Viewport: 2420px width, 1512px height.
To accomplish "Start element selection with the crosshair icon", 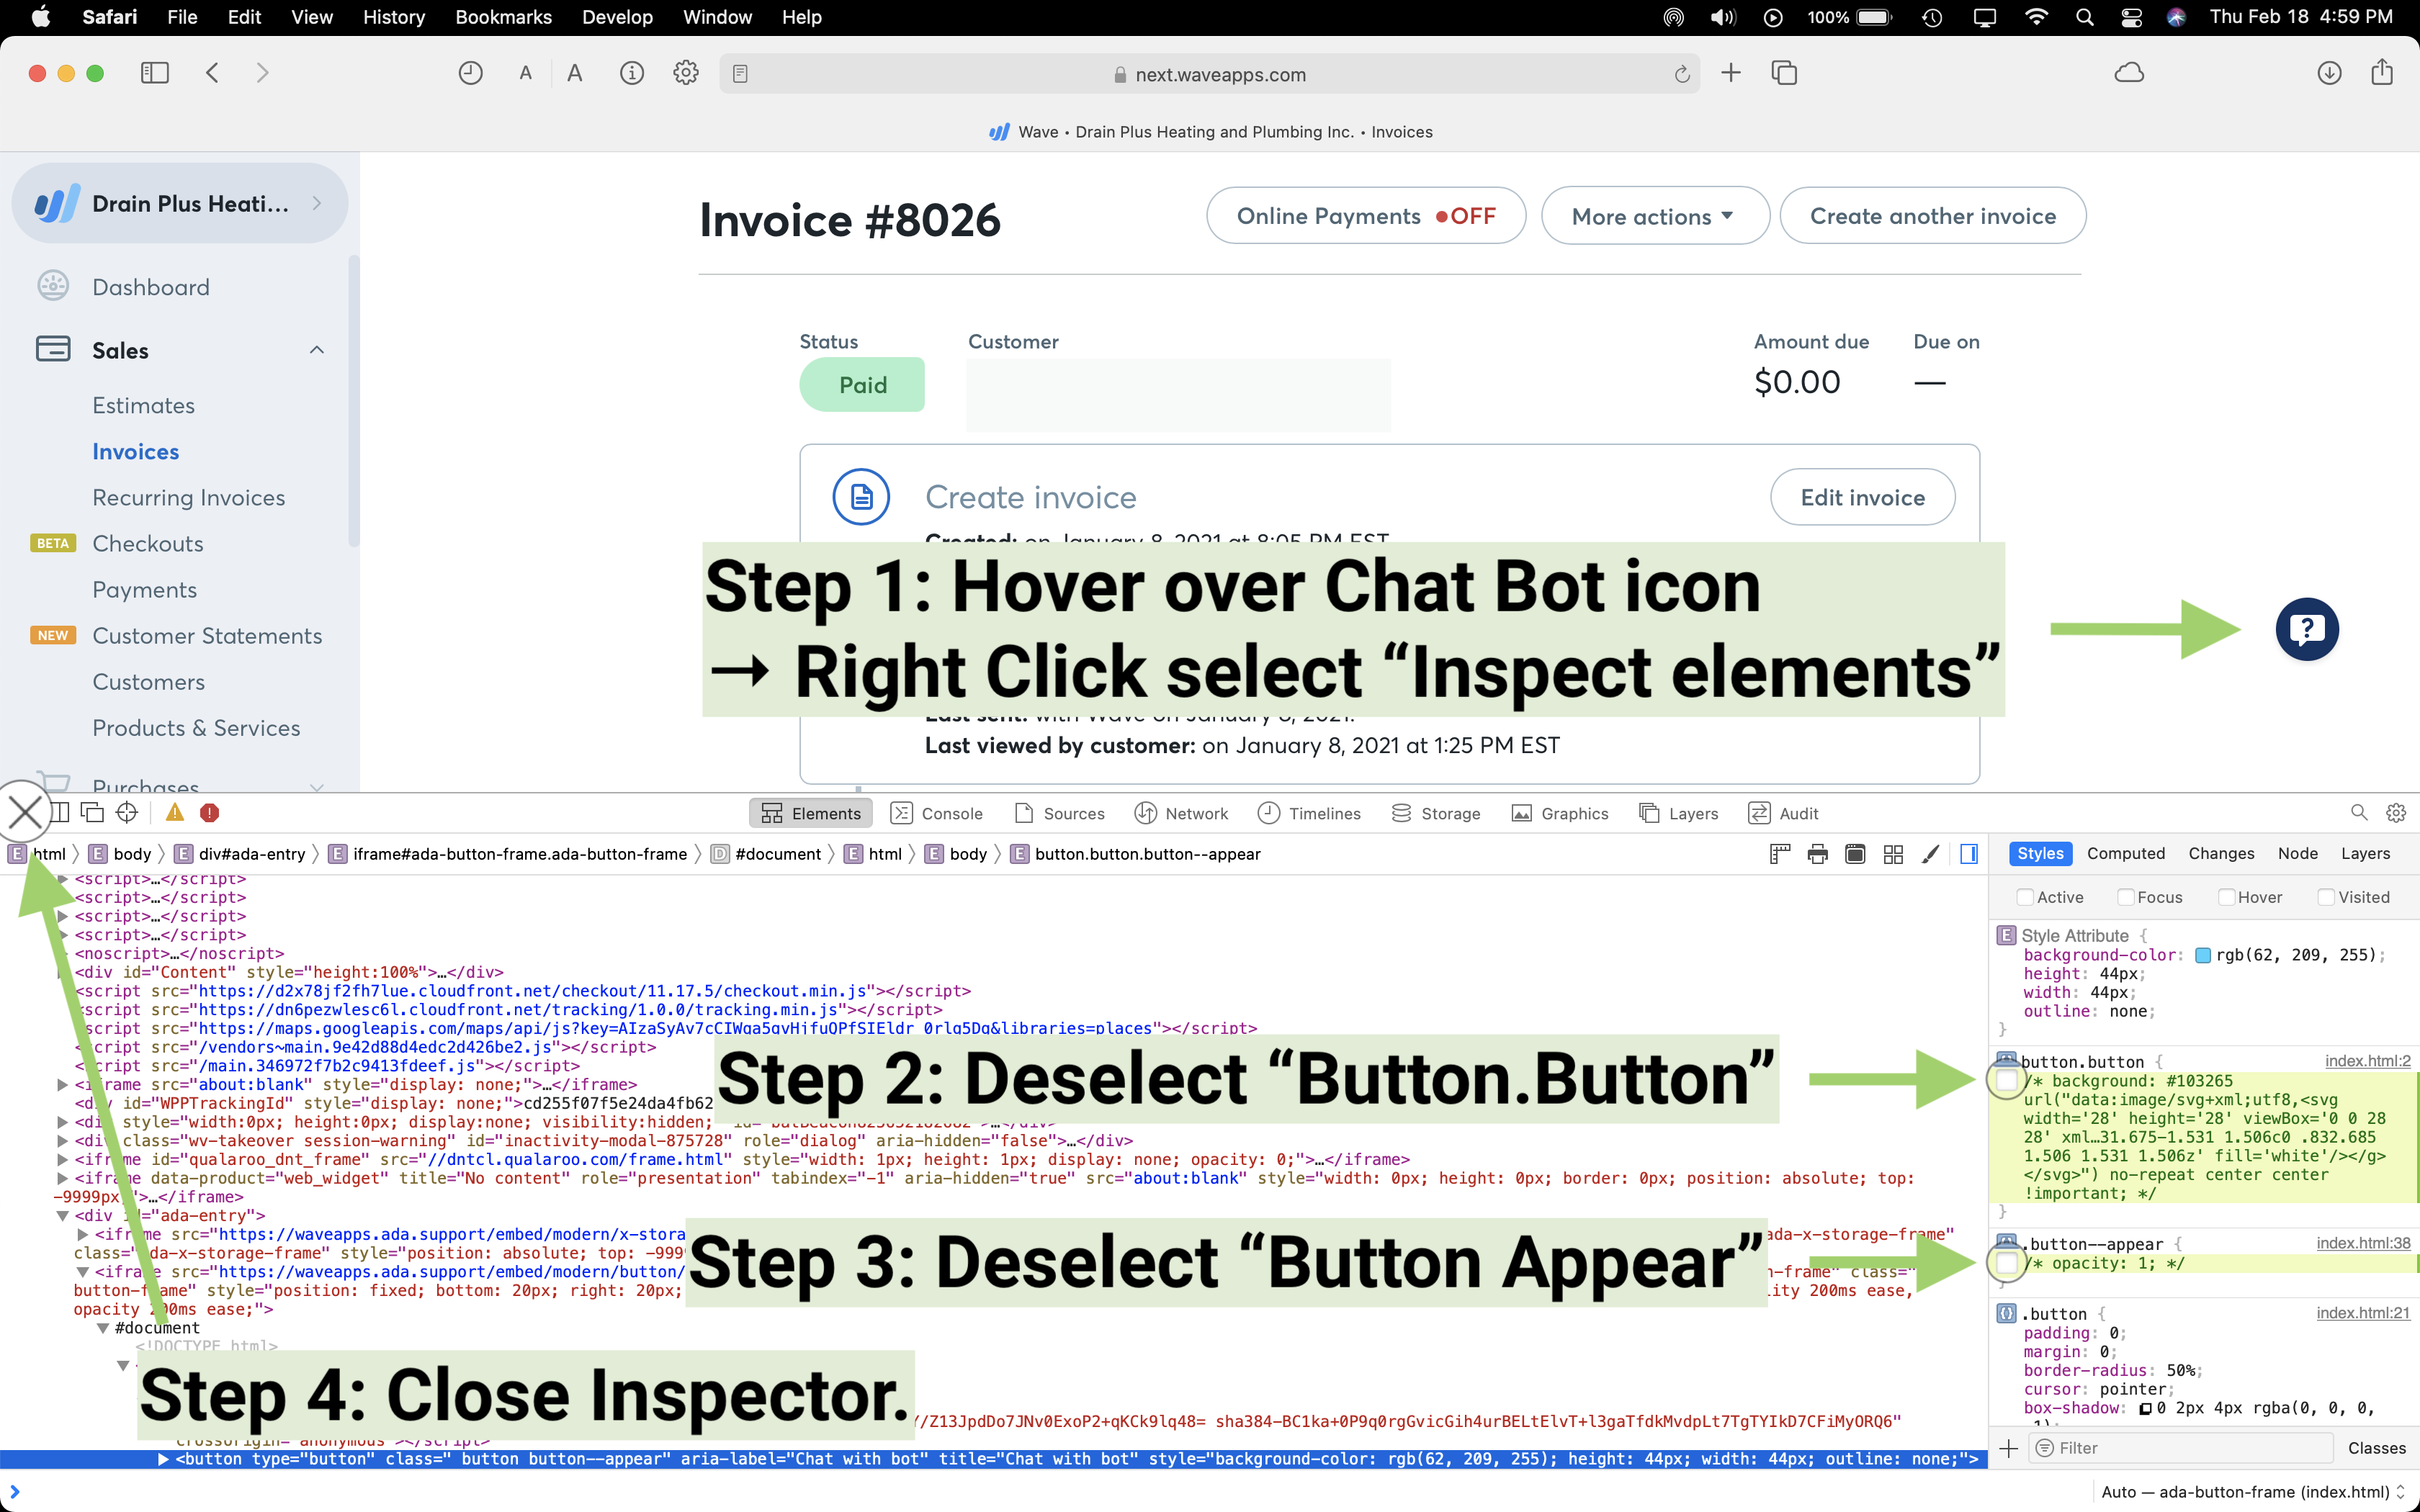I will 127,813.
